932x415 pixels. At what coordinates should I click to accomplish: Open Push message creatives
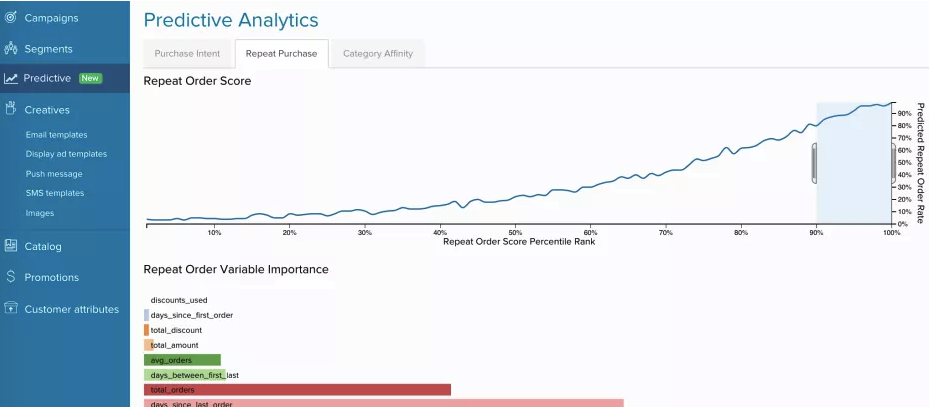point(54,174)
